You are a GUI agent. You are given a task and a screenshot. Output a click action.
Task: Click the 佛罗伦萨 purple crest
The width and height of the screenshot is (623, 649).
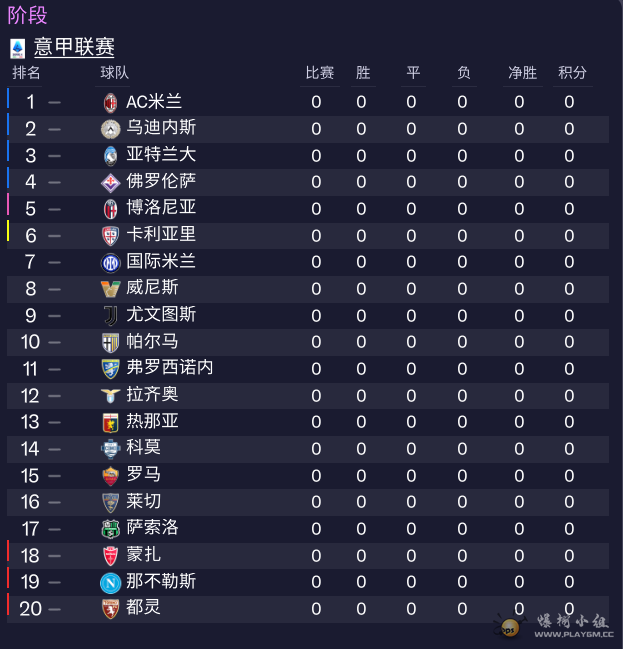tap(111, 183)
